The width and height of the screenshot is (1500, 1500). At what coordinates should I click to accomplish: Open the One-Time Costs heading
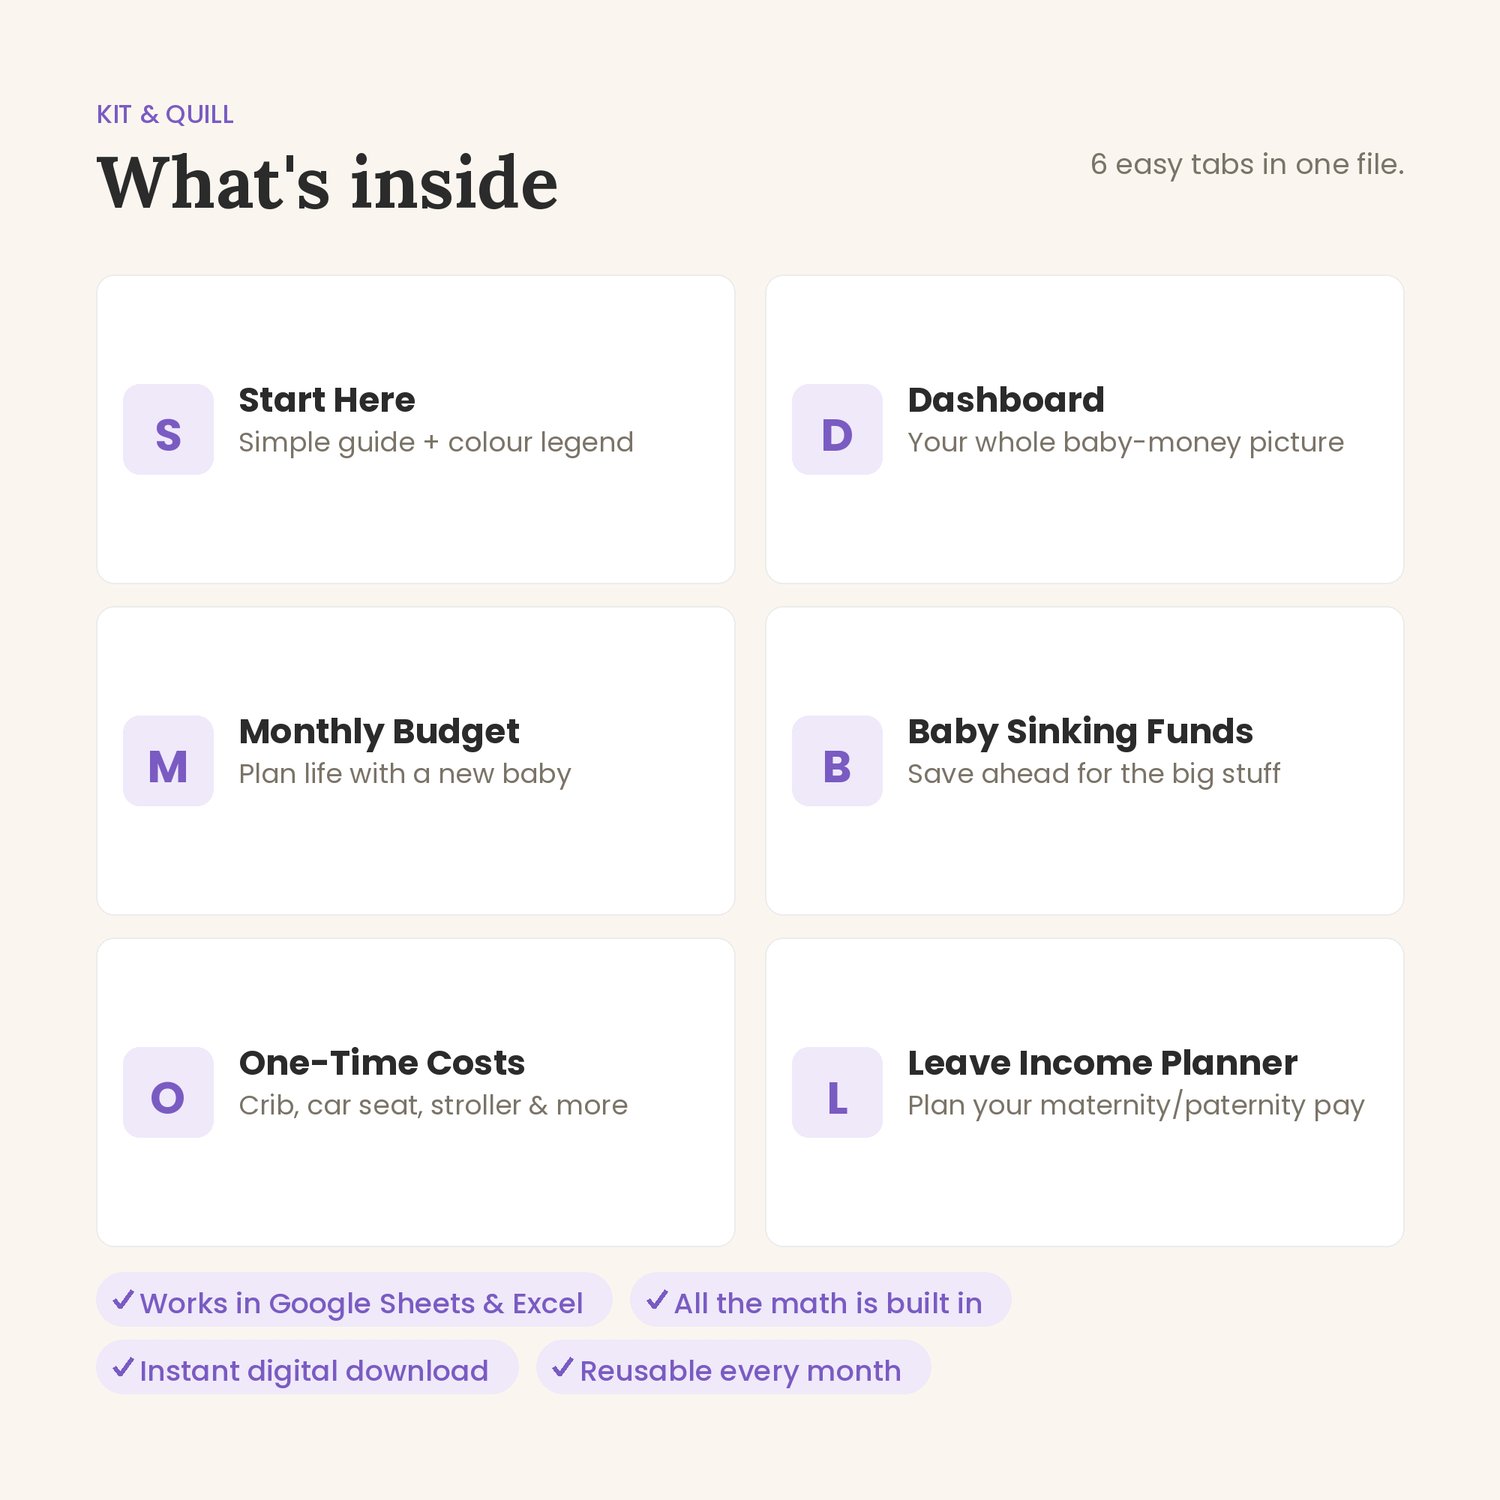382,1063
